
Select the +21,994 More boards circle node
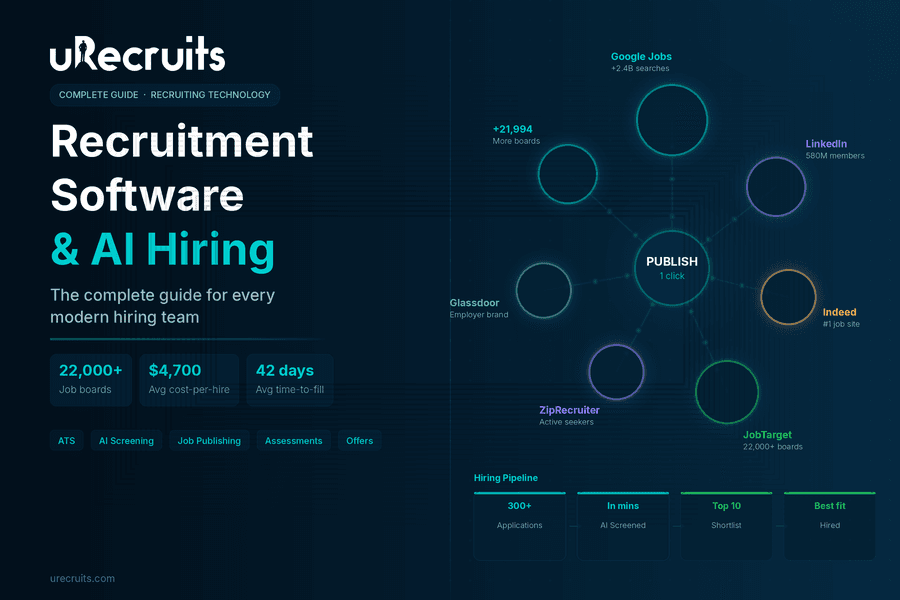(567, 174)
